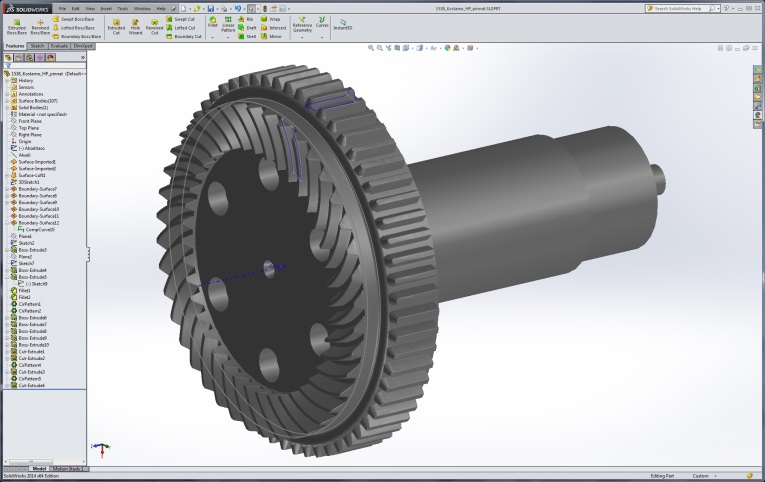Expand the History folder

click(7, 80)
